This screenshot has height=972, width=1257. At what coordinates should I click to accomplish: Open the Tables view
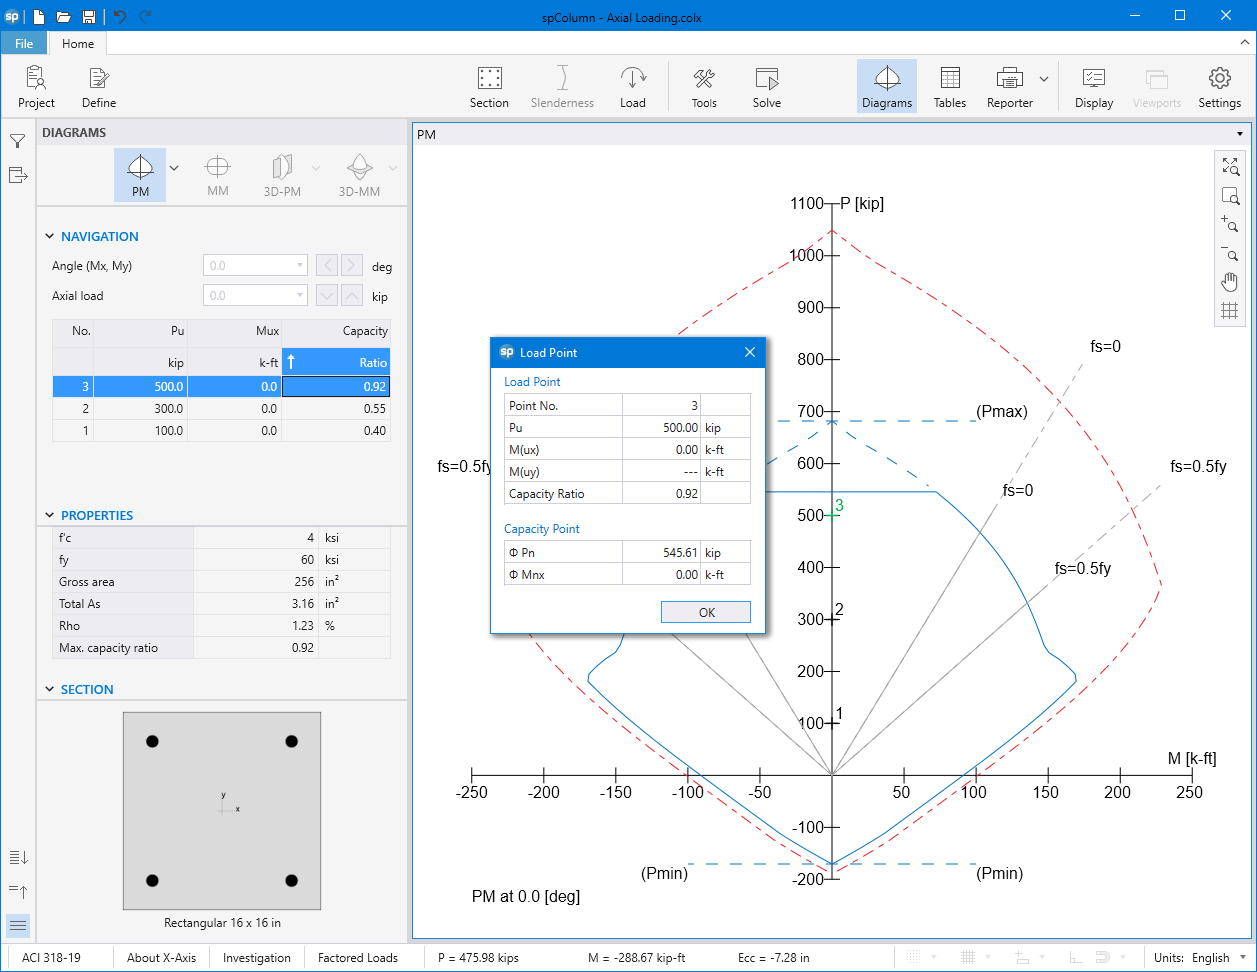(949, 87)
